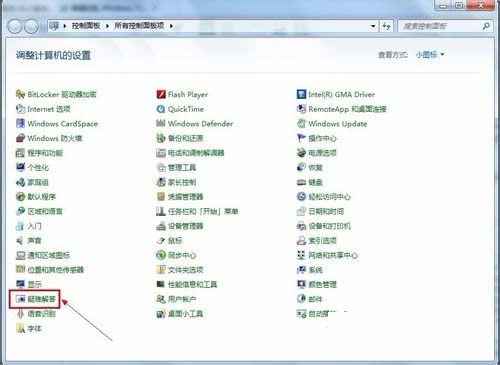Image resolution: width=500 pixels, height=365 pixels.
Task: Click the RemoteApp 和桌面连接 icon
Action: pos(301,109)
